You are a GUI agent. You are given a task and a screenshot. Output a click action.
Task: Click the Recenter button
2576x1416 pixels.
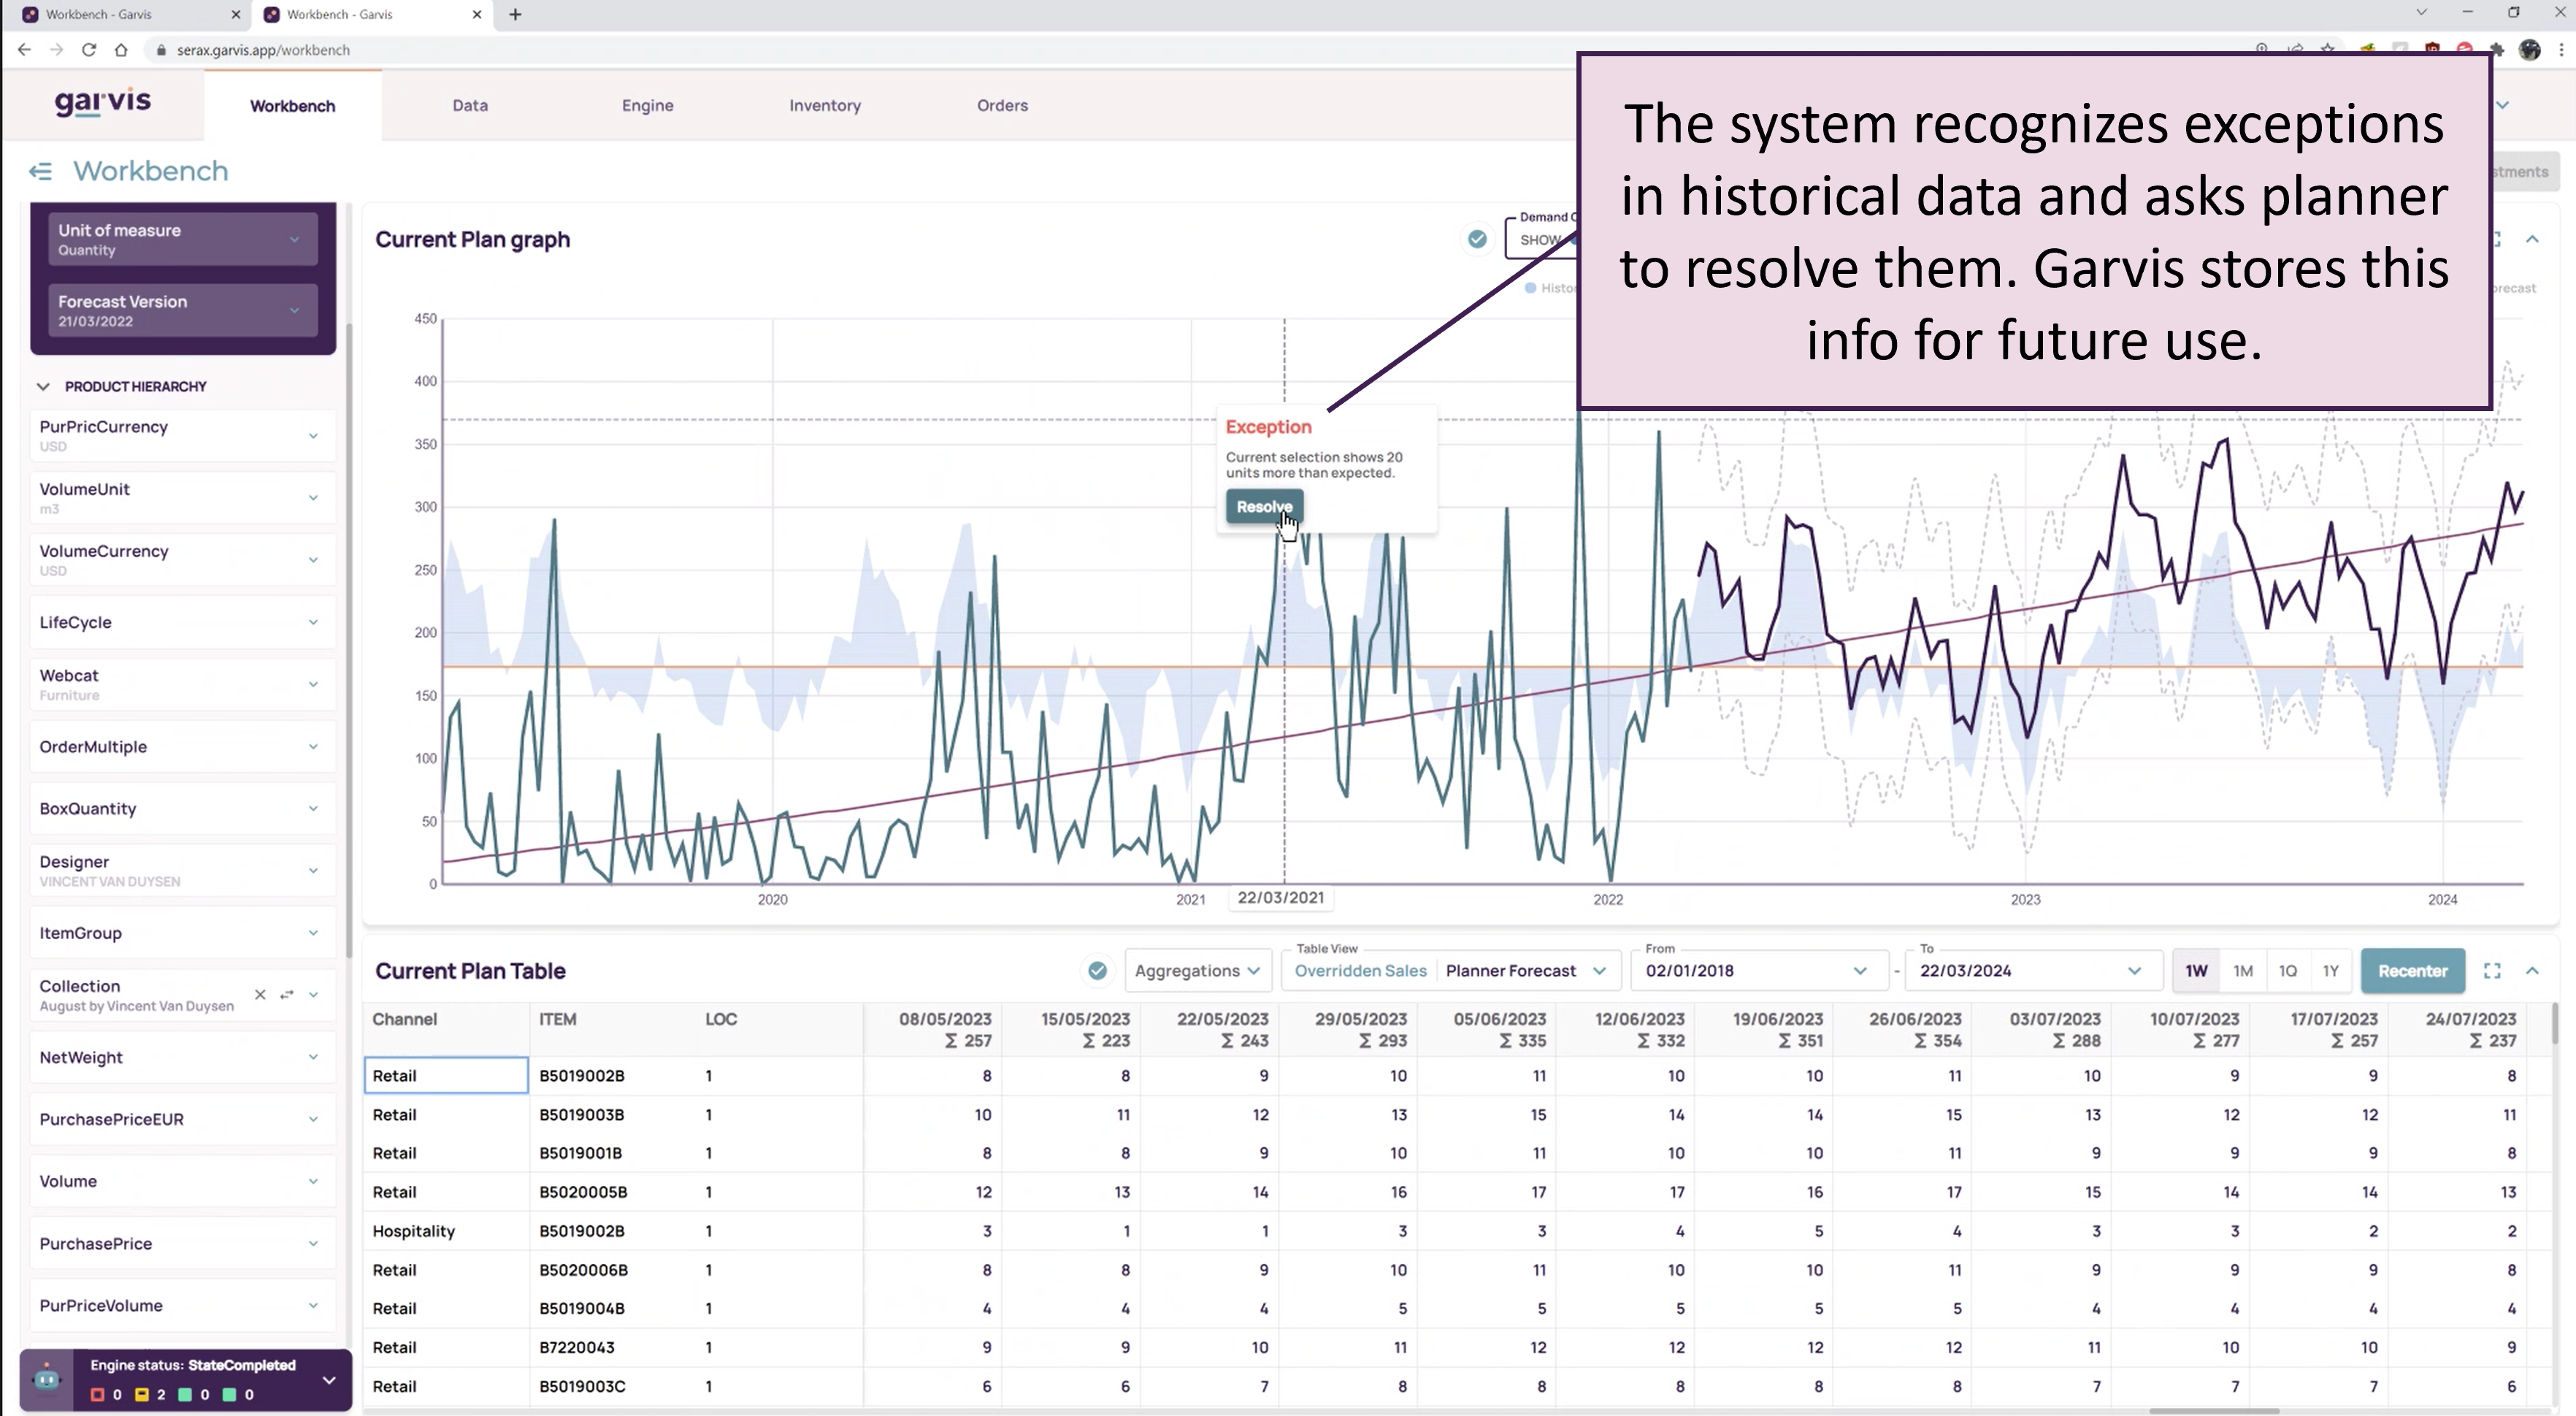point(2412,971)
